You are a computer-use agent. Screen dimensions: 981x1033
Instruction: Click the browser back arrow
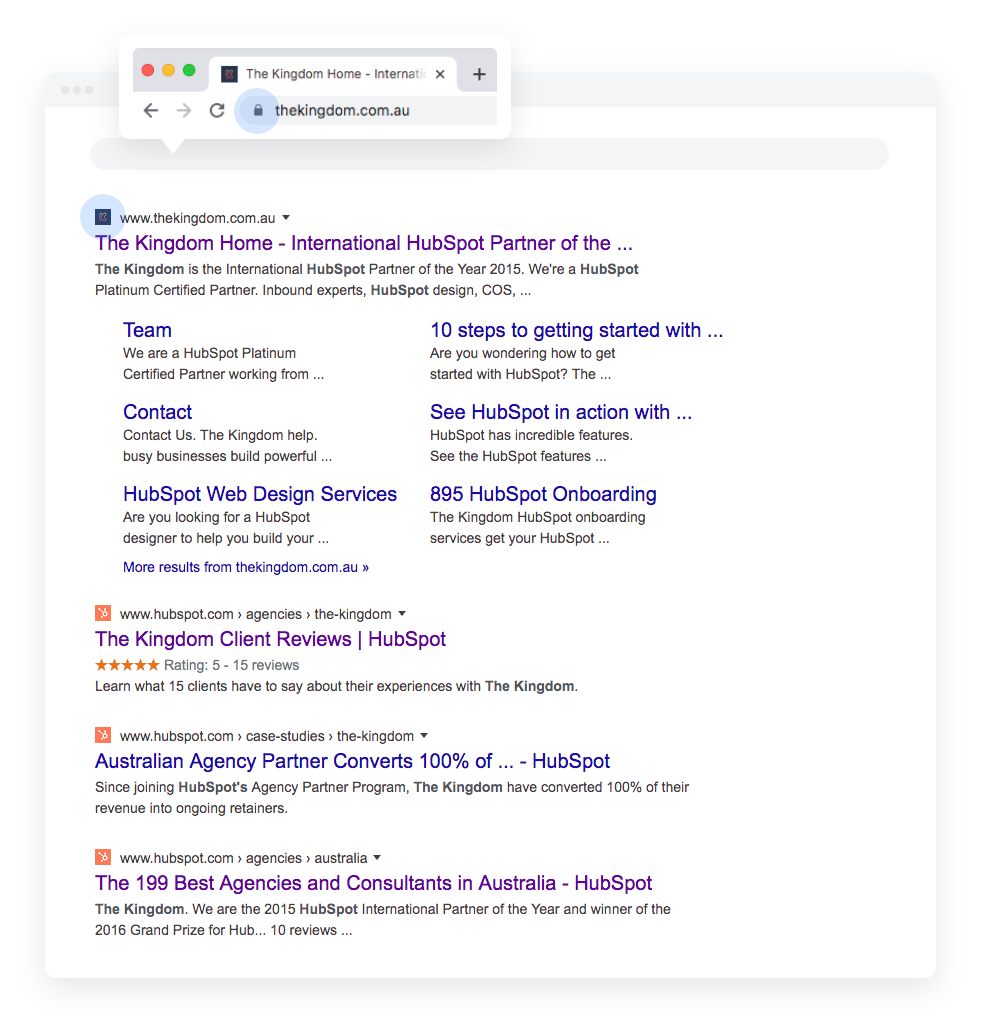point(151,111)
